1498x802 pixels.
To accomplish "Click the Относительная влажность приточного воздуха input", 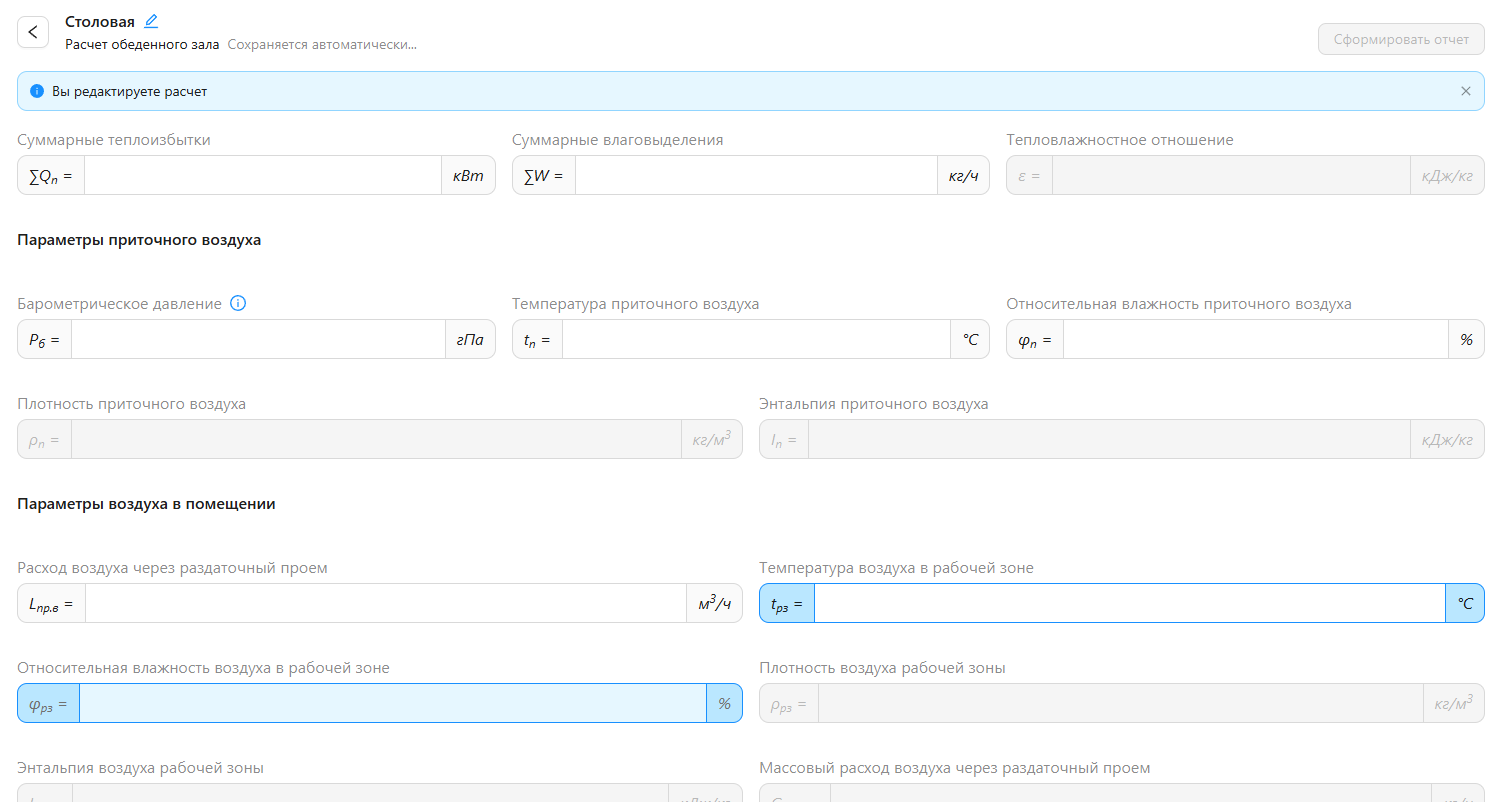I will (x=1255, y=340).
